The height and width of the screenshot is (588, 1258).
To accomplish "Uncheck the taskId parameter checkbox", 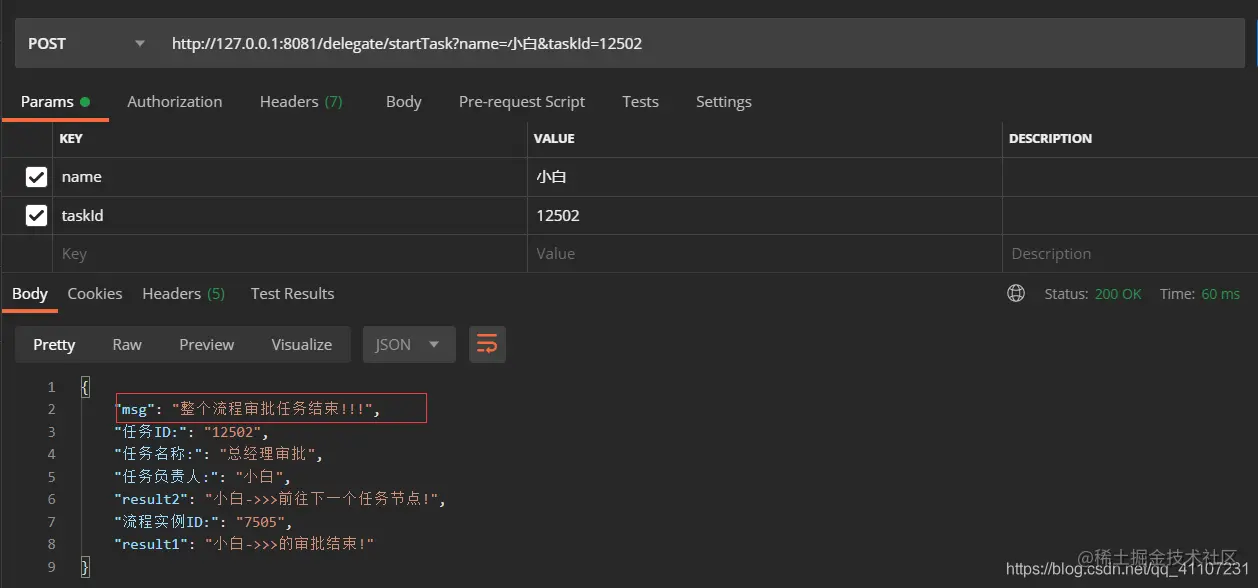I will [36, 215].
